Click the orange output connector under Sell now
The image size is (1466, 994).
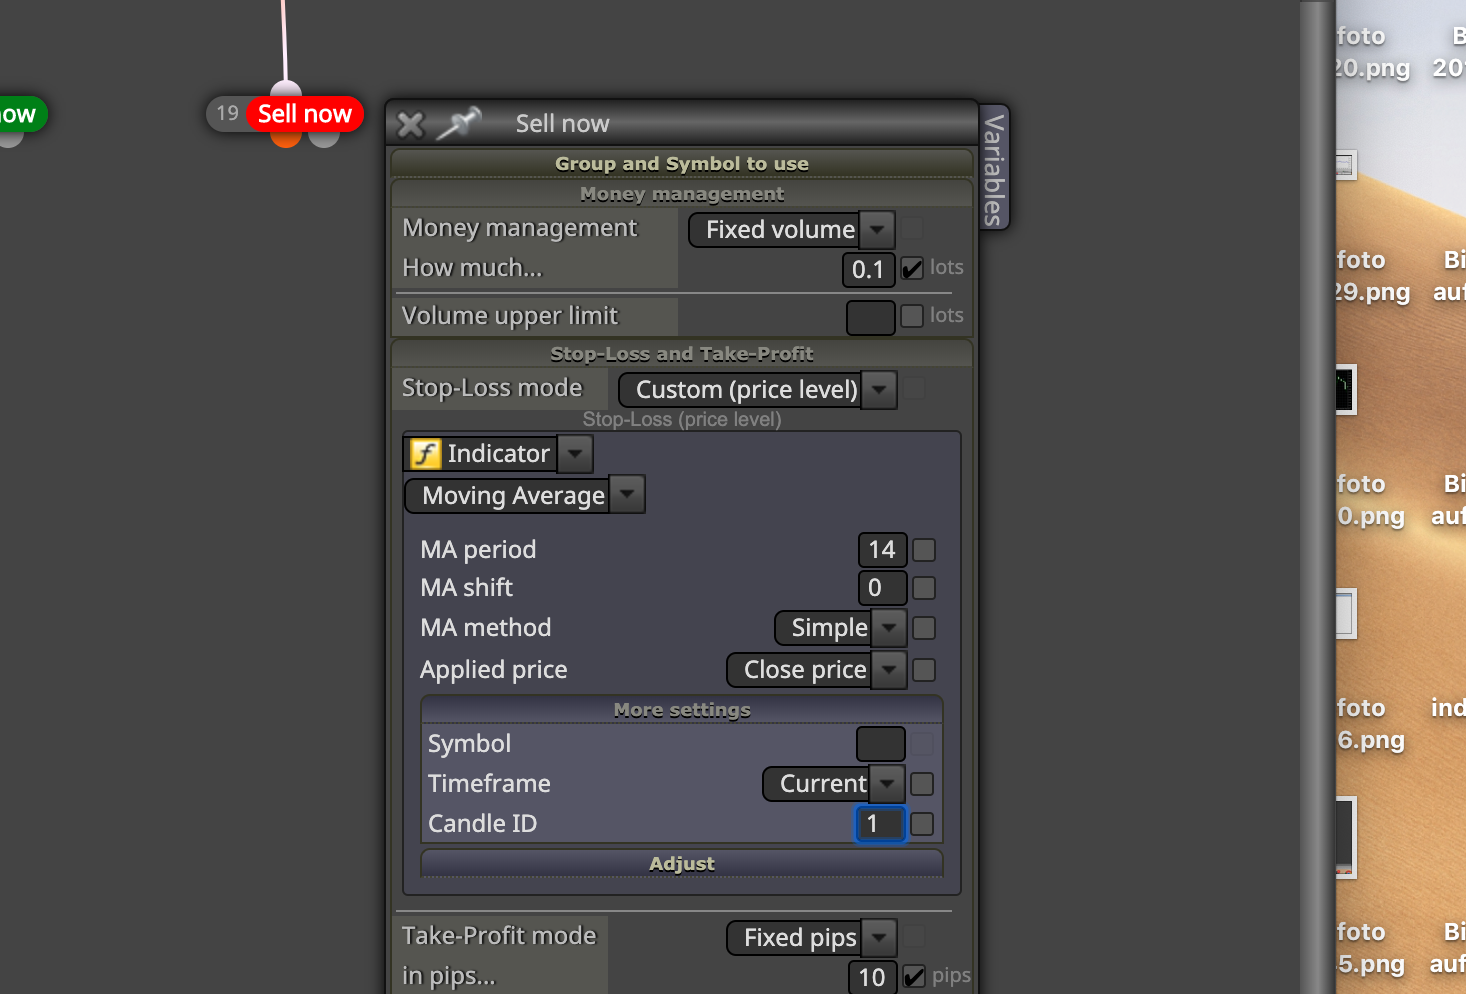pos(286,139)
